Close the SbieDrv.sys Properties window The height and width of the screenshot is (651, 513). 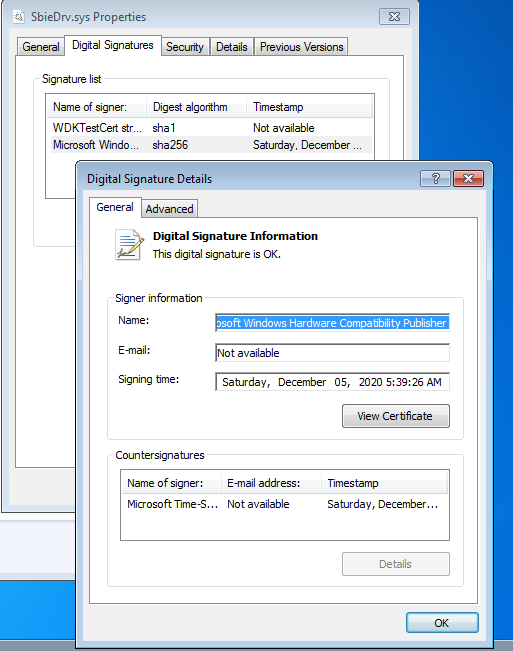tap(394, 17)
